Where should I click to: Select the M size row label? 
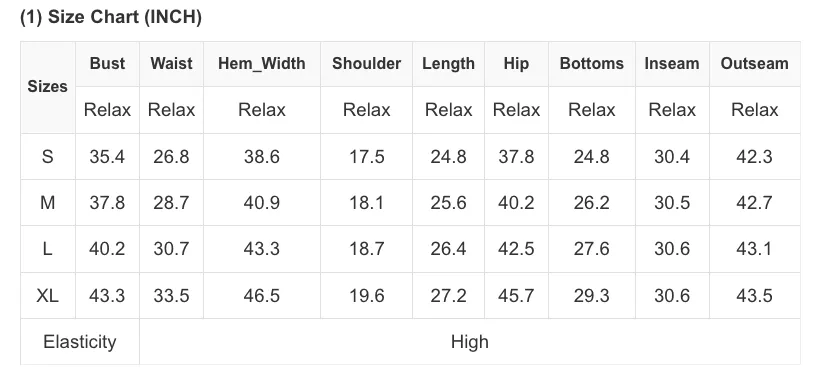[47, 203]
